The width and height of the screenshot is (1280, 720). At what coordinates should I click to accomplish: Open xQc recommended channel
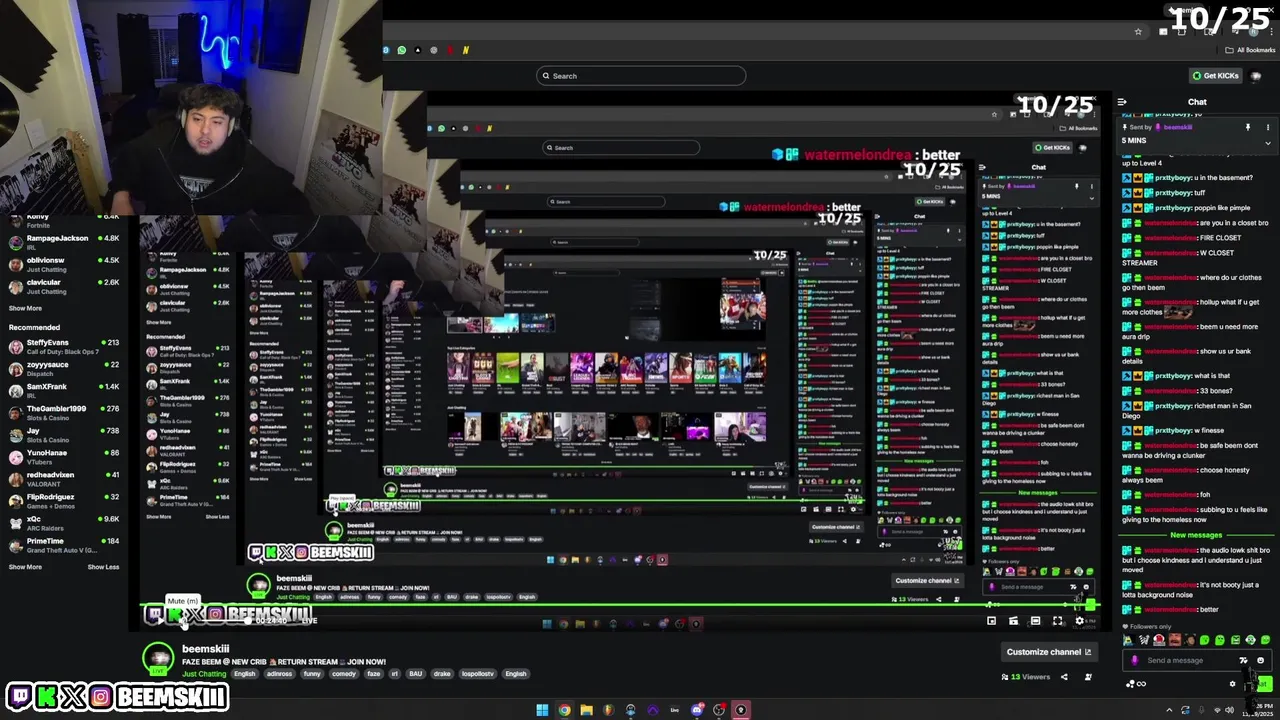65,524
